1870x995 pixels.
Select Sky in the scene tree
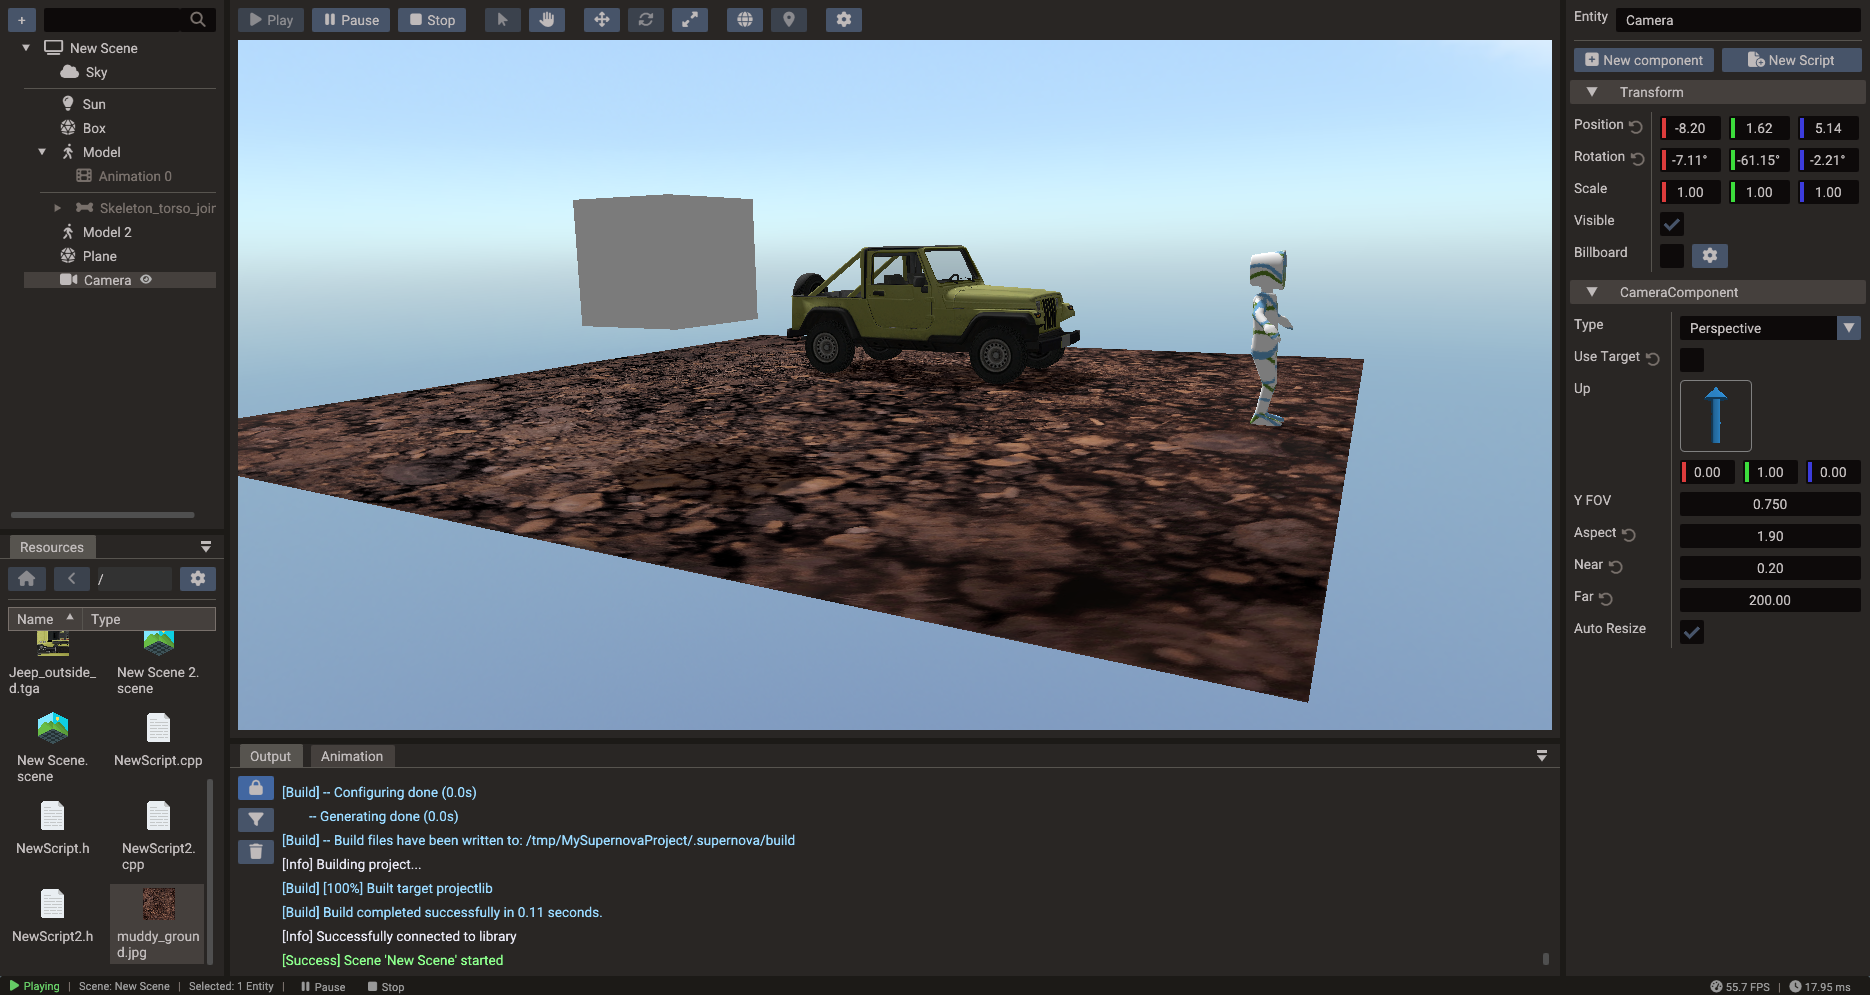point(96,72)
